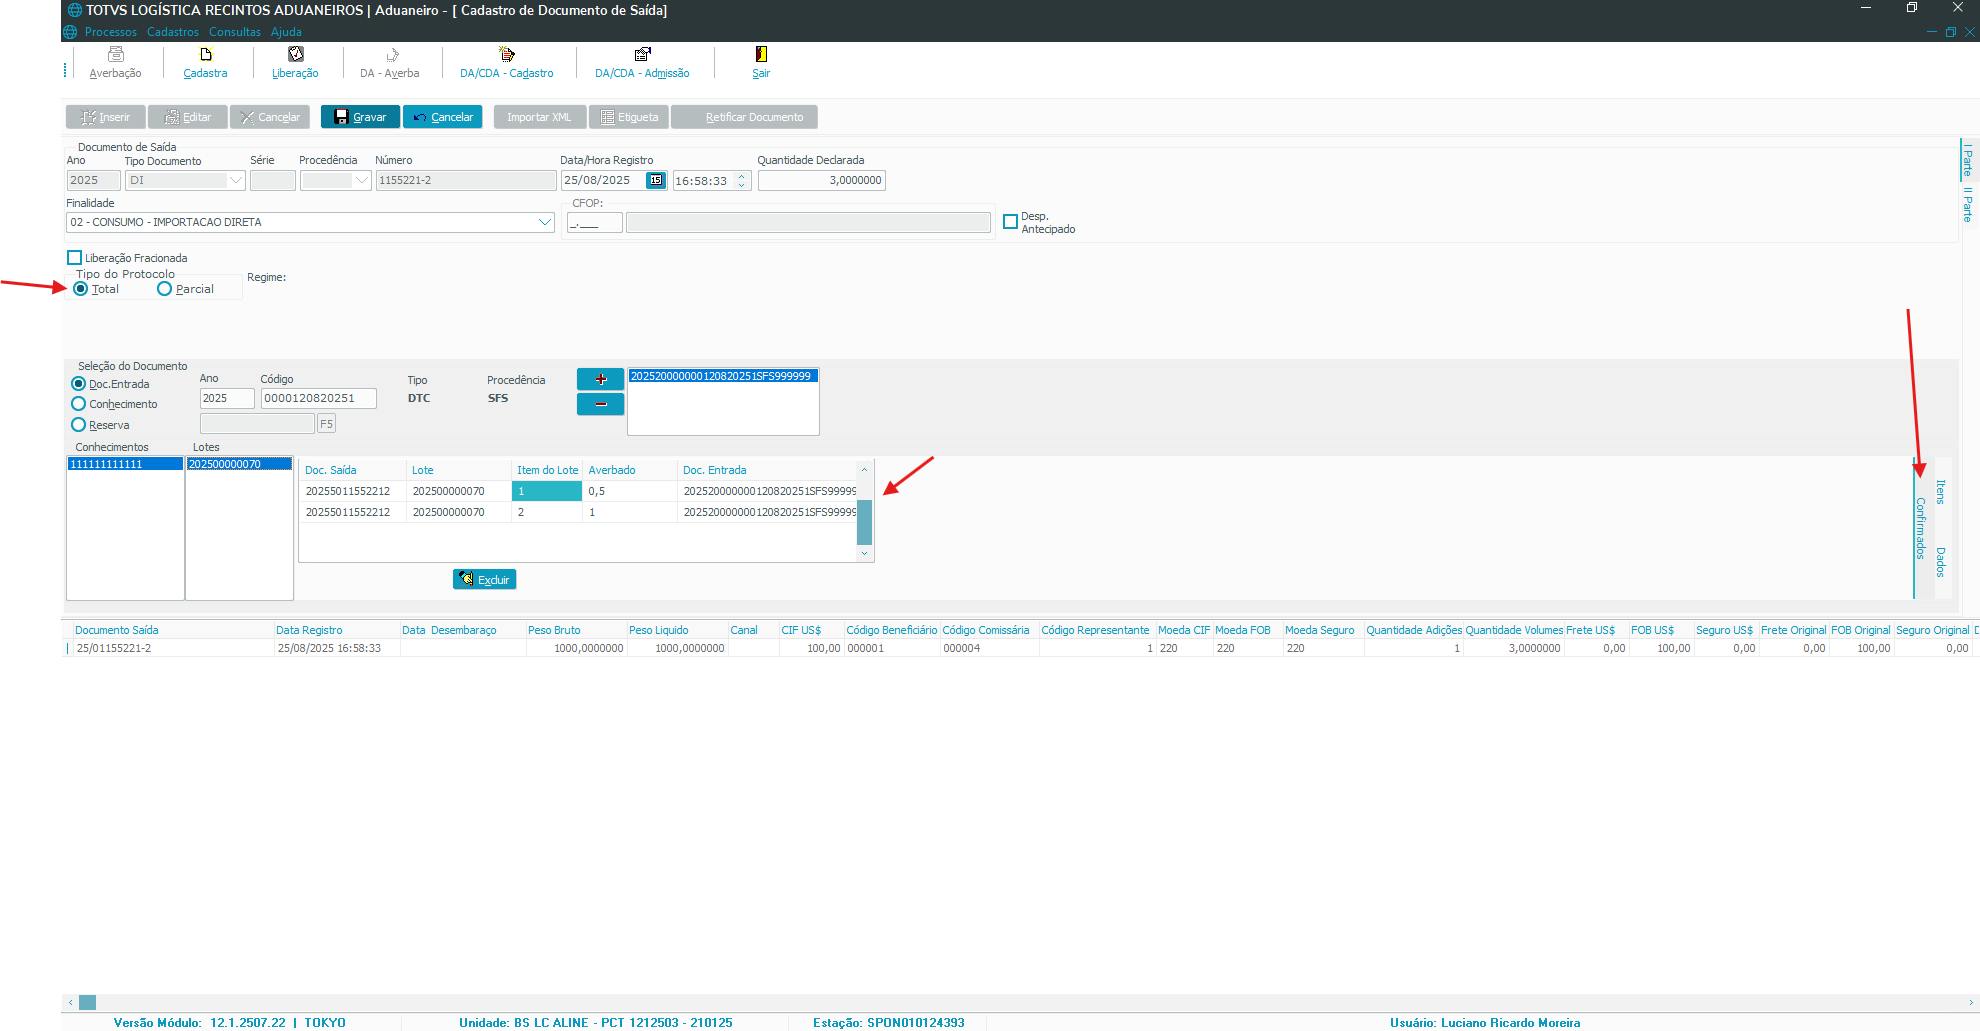Open the Consultas menu
1980x1031 pixels.
[x=235, y=32]
